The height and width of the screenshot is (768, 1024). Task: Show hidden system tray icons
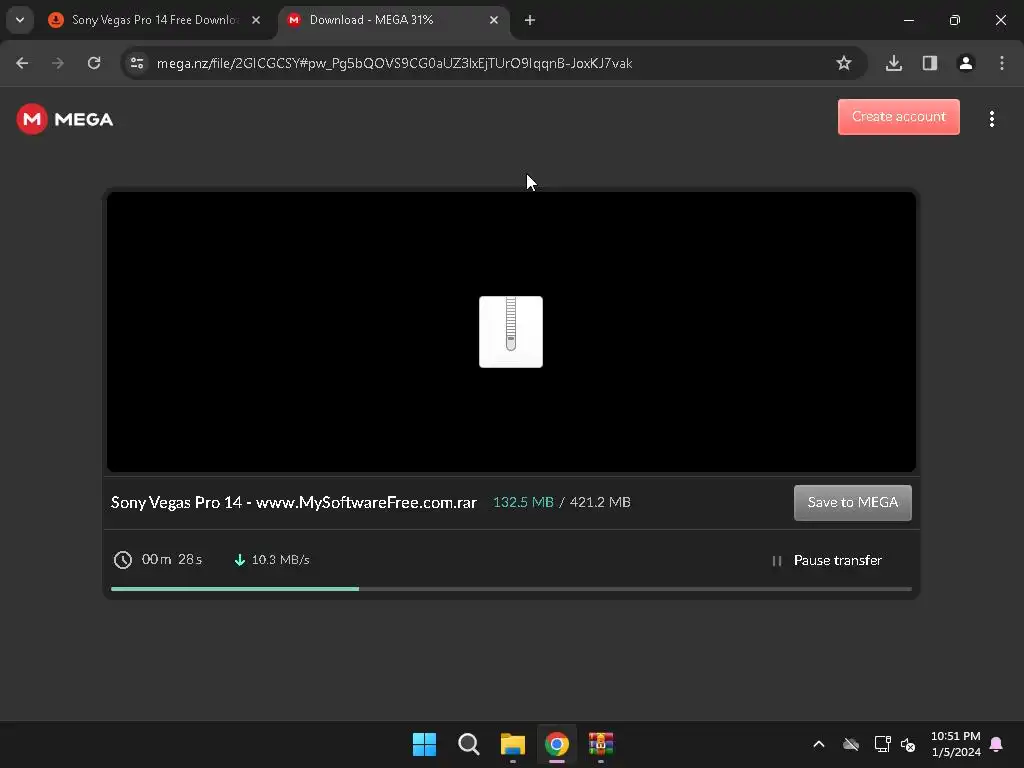click(818, 744)
